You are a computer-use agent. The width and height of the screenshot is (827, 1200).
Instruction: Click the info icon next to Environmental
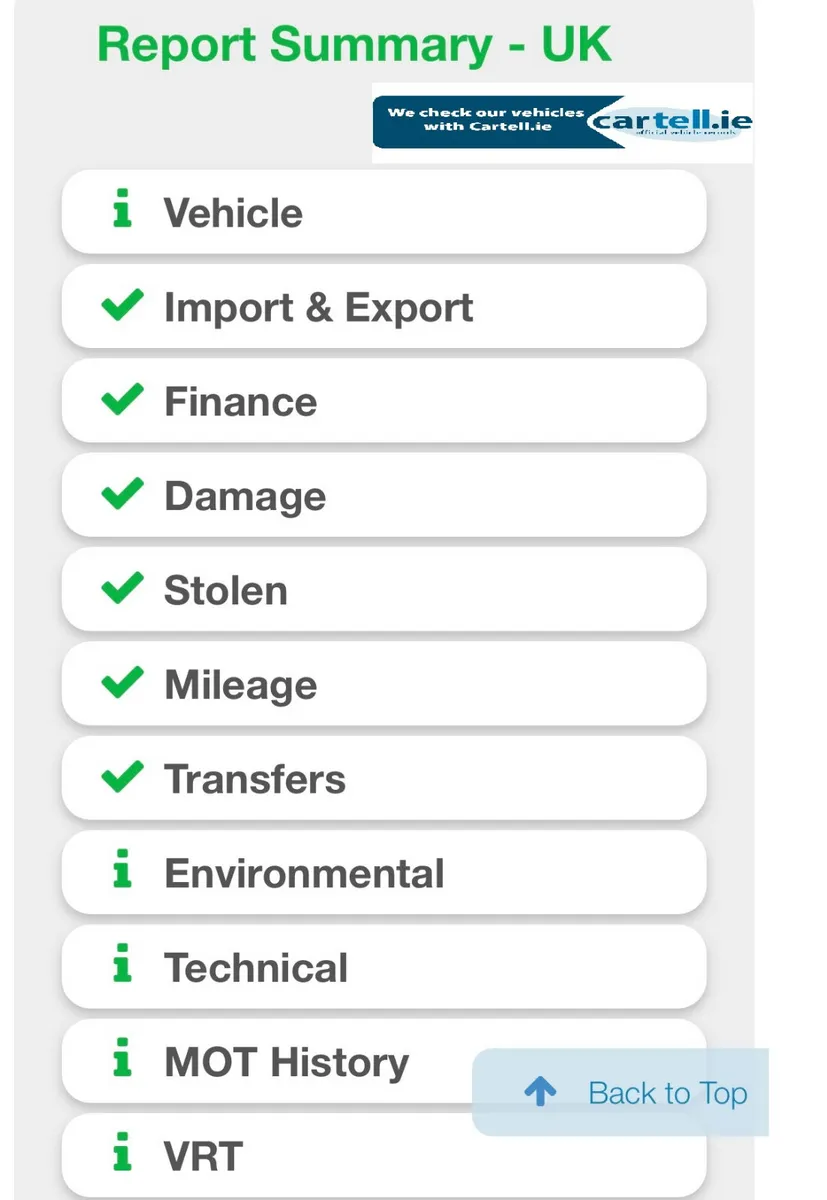[122, 872]
